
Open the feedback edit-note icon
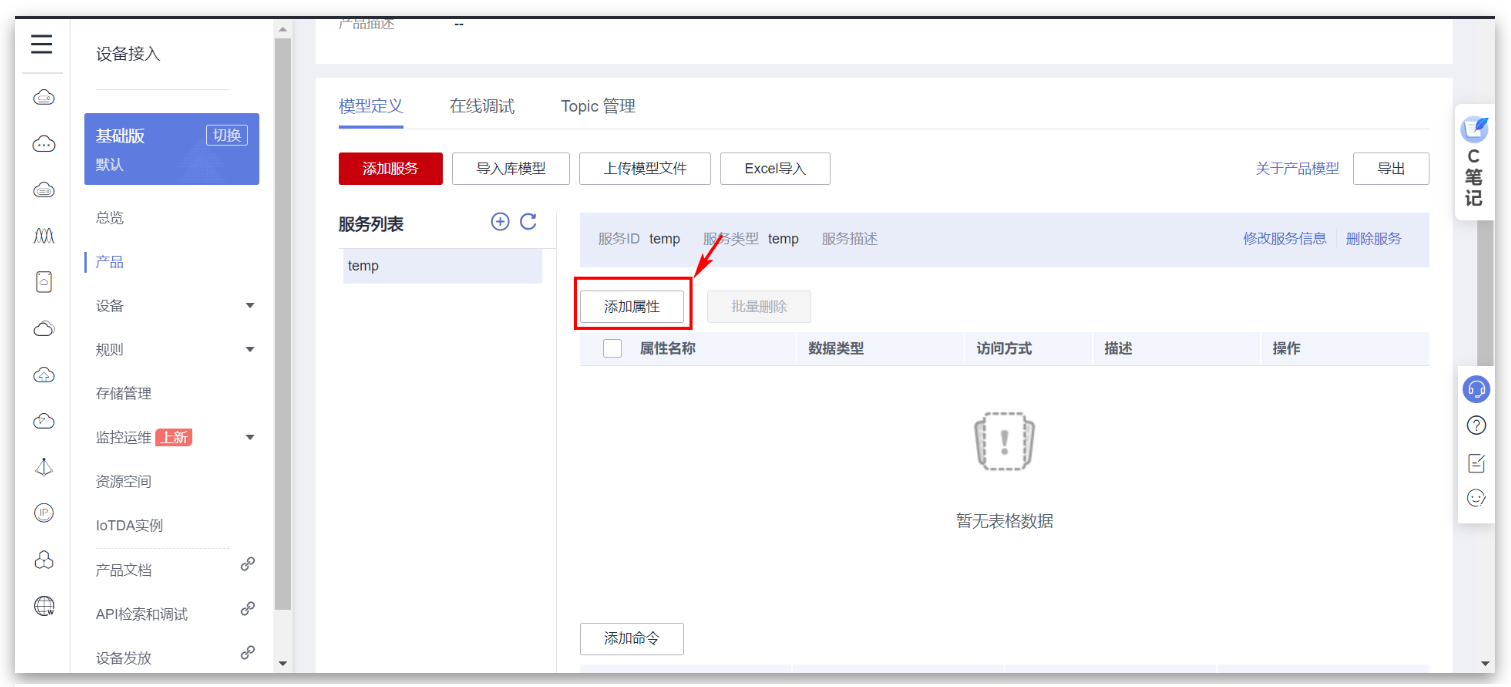[1476, 462]
